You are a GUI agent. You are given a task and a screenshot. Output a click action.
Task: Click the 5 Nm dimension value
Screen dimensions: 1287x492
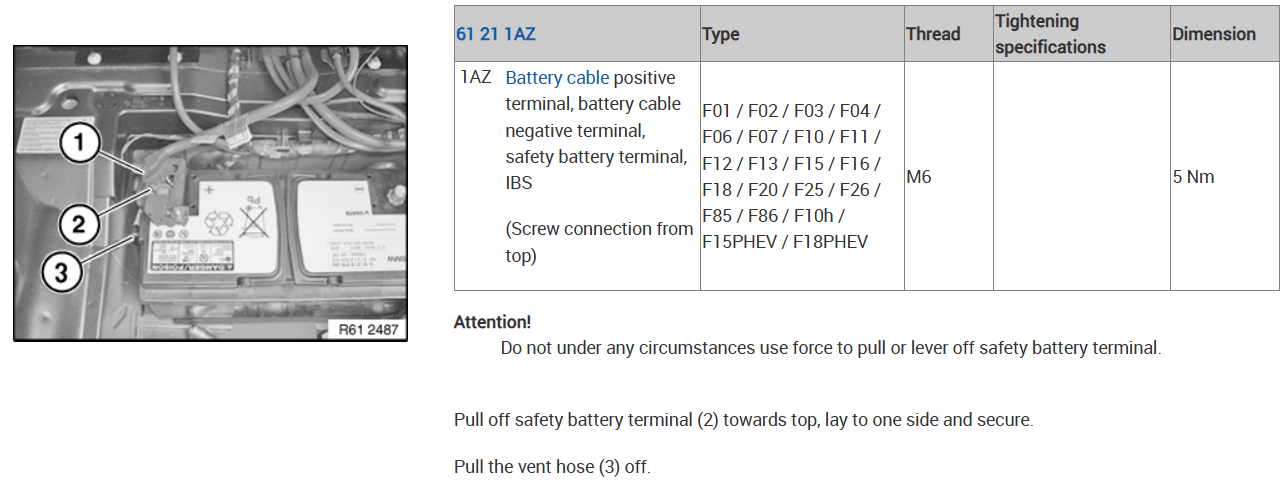point(1193,177)
